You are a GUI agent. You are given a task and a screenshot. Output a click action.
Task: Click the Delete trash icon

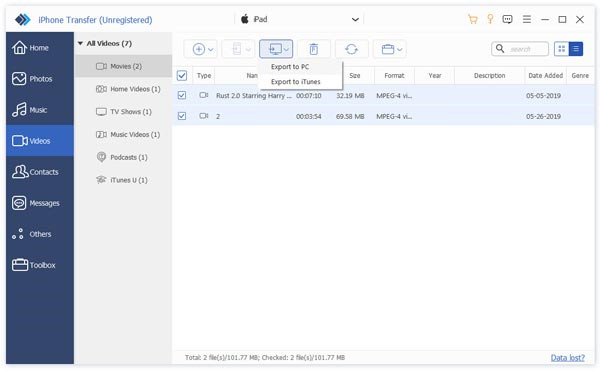(314, 49)
